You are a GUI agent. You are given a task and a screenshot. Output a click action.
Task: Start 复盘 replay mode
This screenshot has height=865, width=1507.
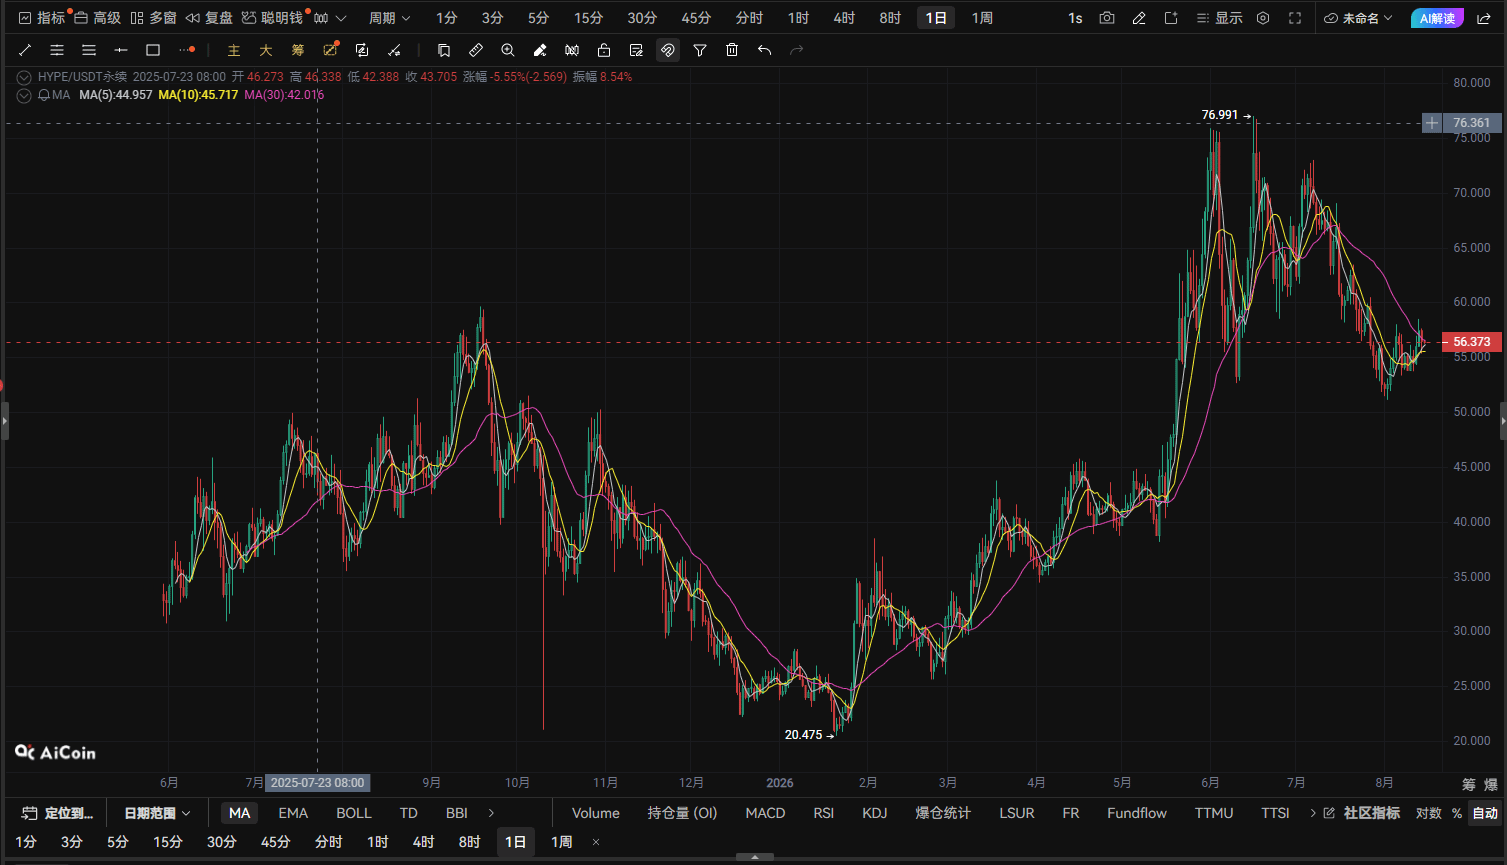(x=210, y=18)
